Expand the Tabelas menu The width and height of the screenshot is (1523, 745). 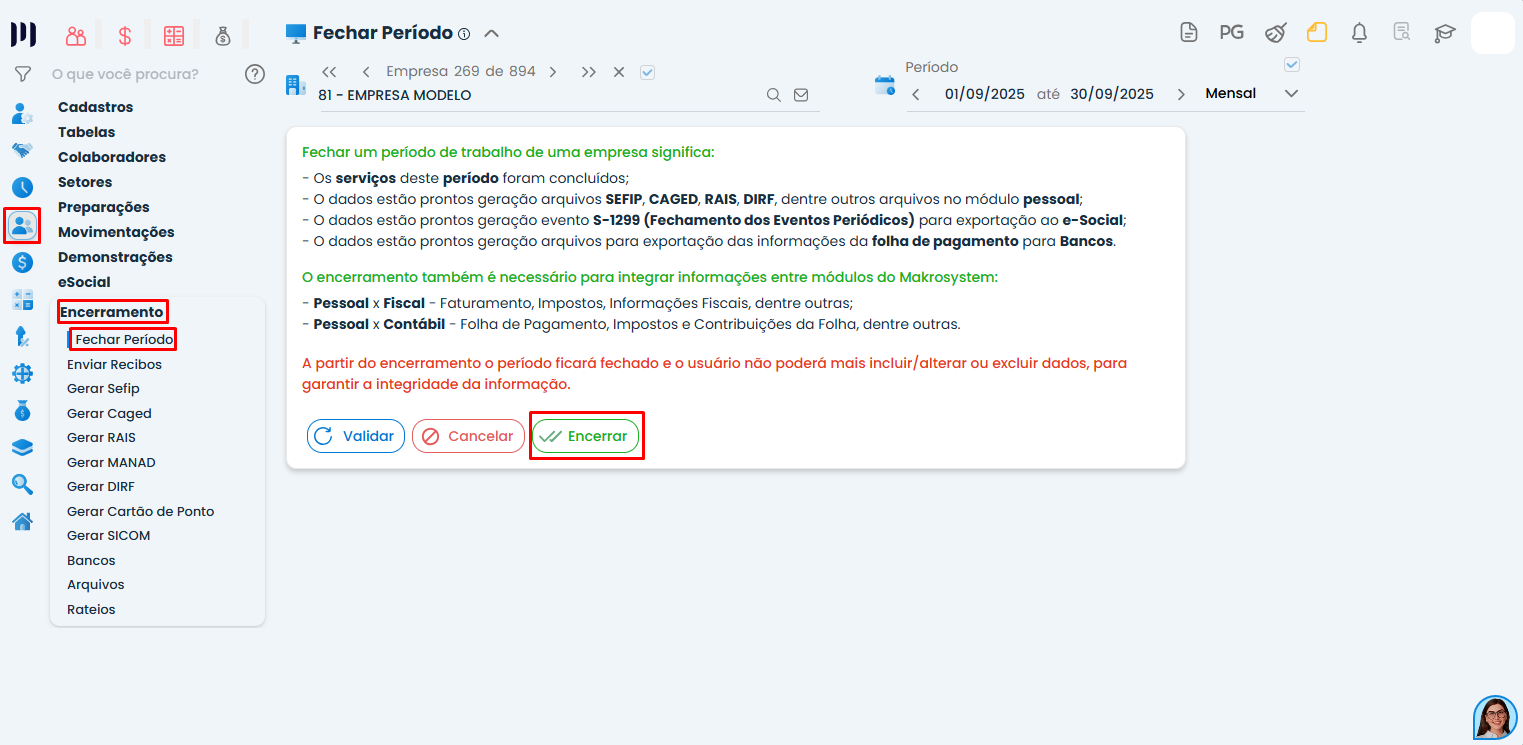click(x=86, y=132)
